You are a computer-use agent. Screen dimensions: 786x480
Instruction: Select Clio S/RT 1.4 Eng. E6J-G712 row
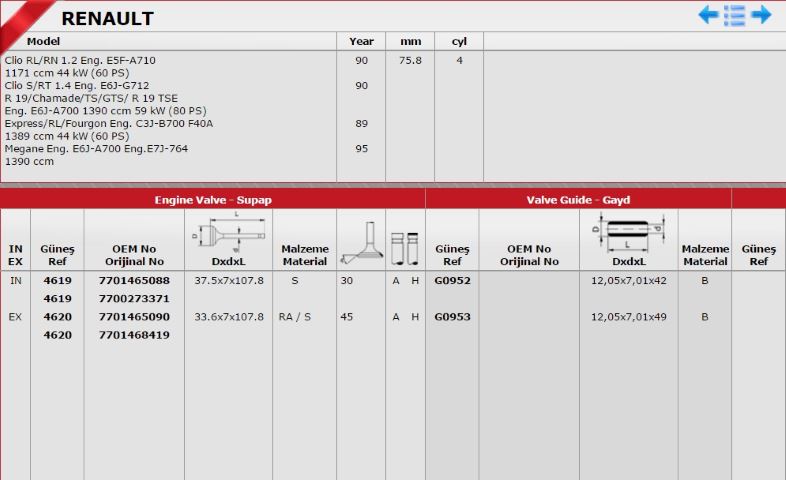click(77, 86)
